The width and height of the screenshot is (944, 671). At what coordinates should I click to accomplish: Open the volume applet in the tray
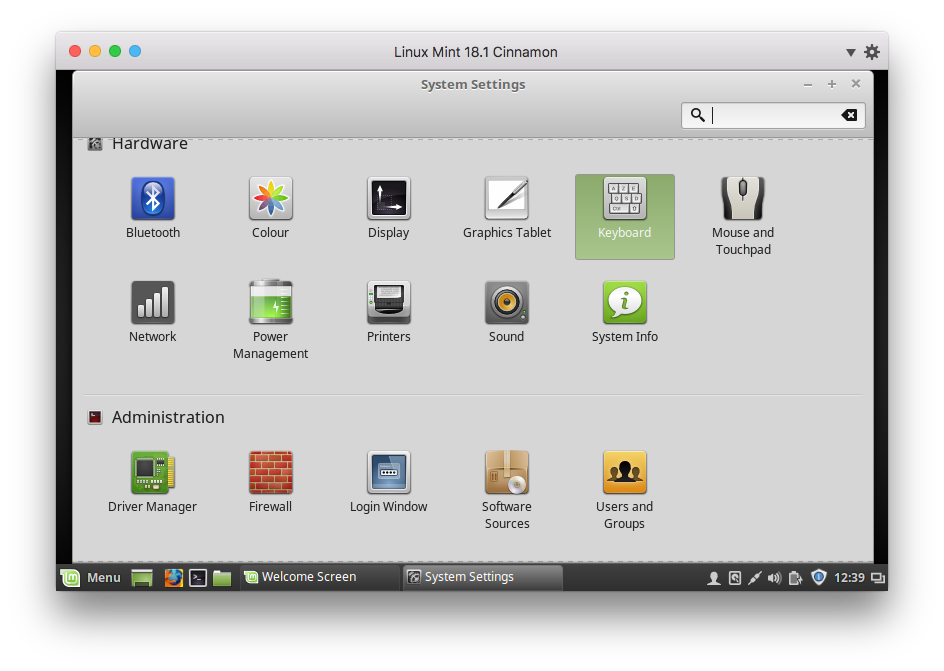point(774,578)
